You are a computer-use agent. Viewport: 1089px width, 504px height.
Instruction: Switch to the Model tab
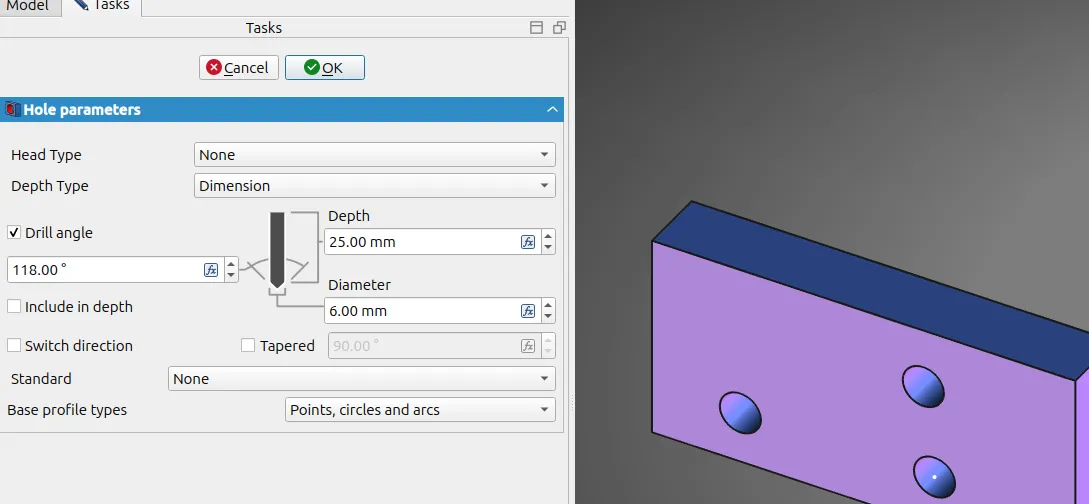point(28,6)
